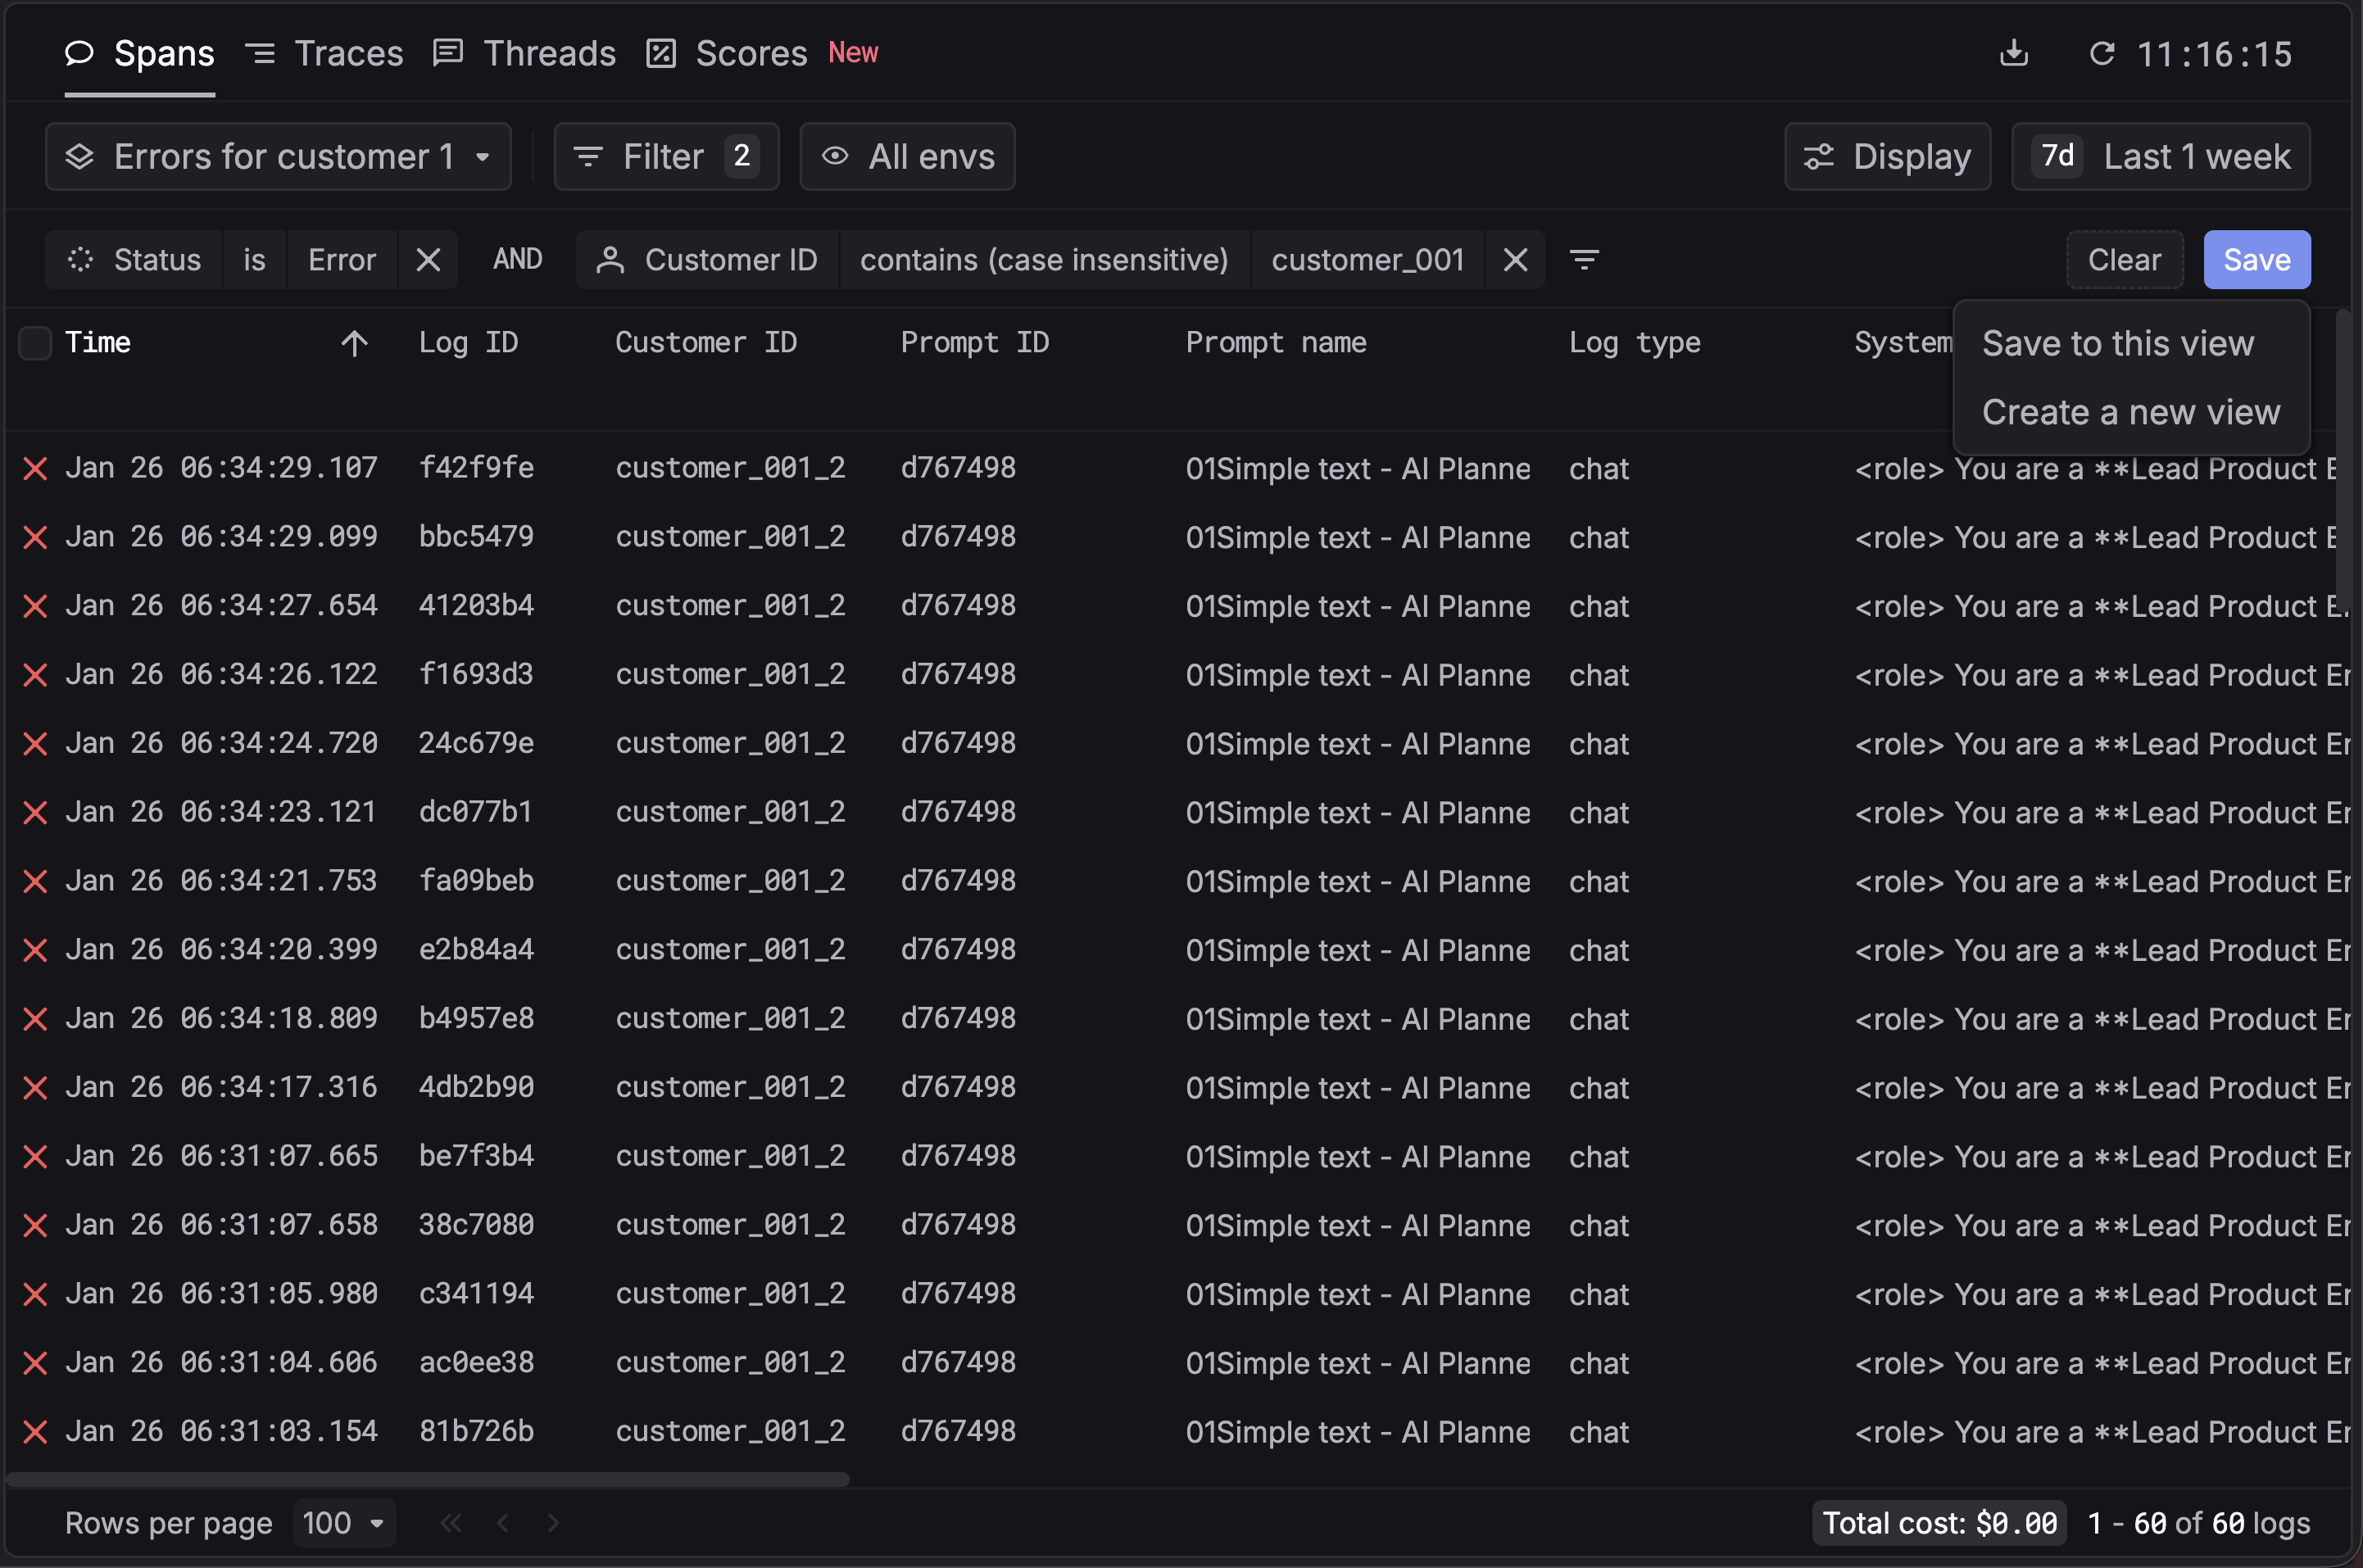Click the refresh icon beside the time

pos(2101,53)
